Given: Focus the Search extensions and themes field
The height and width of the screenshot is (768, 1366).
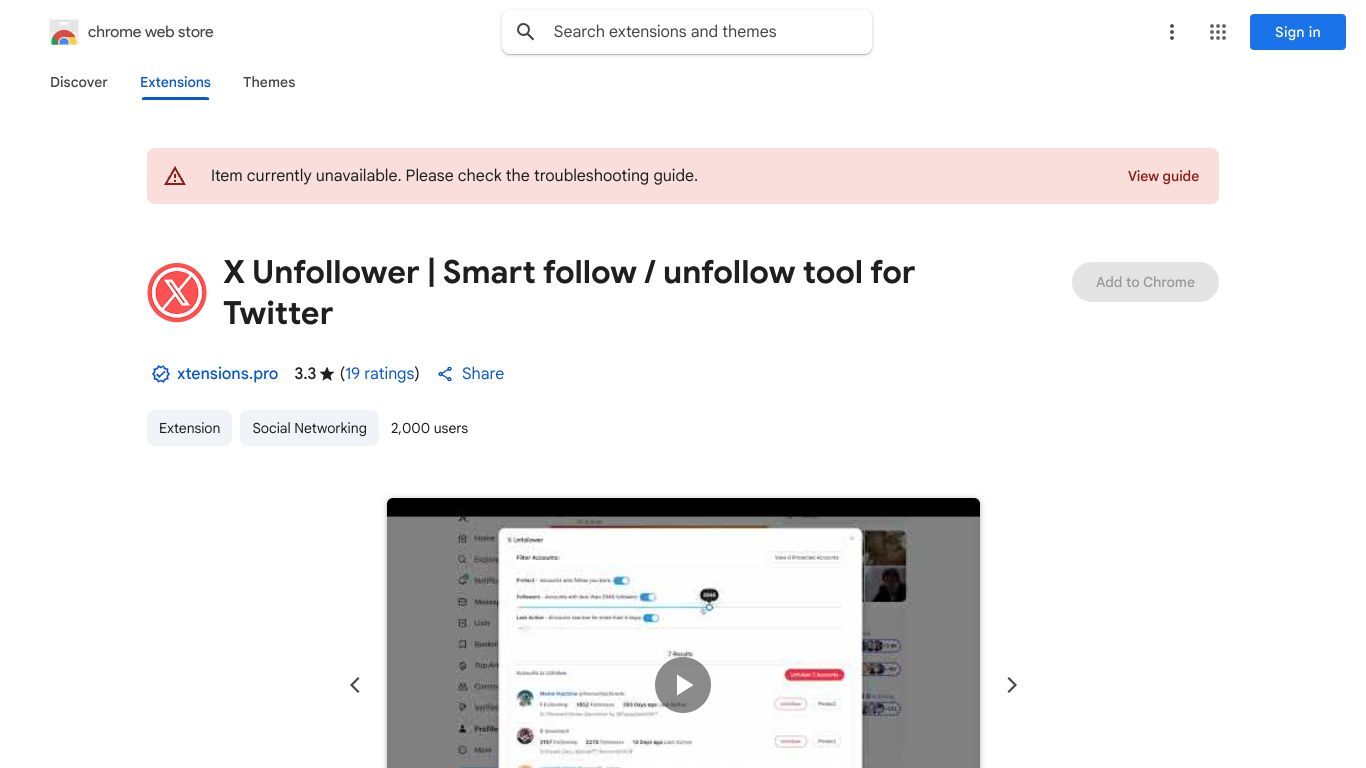Looking at the screenshot, I should 687,32.
